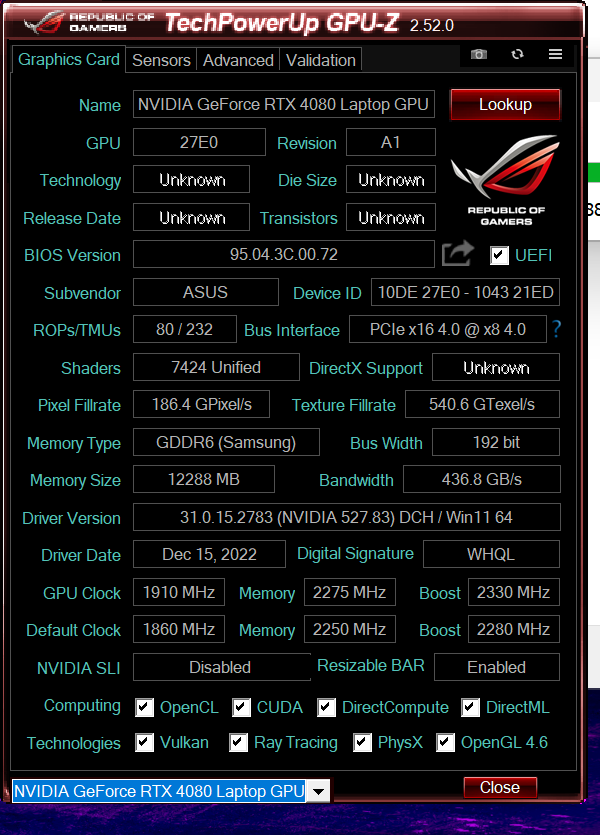Toggle the UEFI checkbox
The width and height of the screenshot is (600, 835).
tap(499, 256)
